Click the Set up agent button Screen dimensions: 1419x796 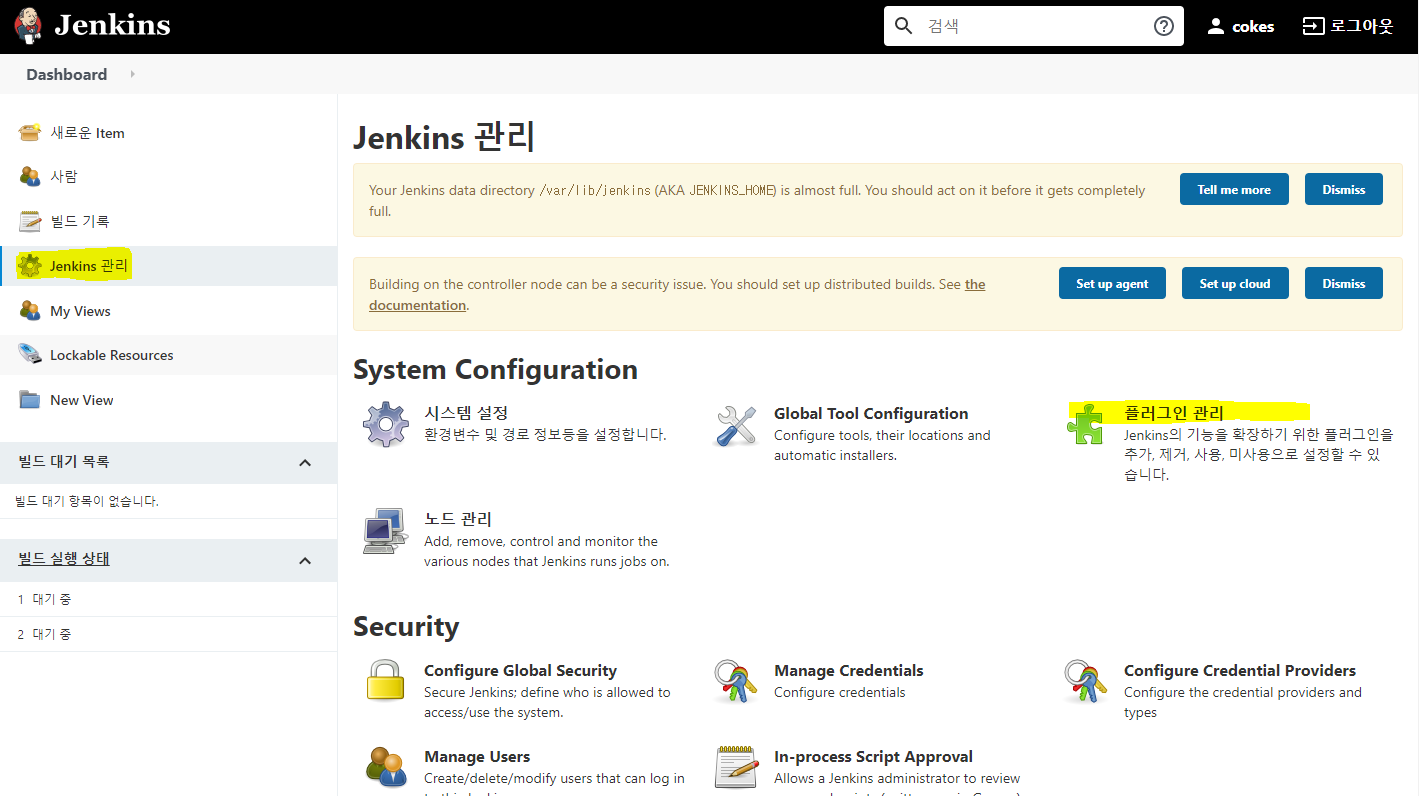[x=1112, y=283]
